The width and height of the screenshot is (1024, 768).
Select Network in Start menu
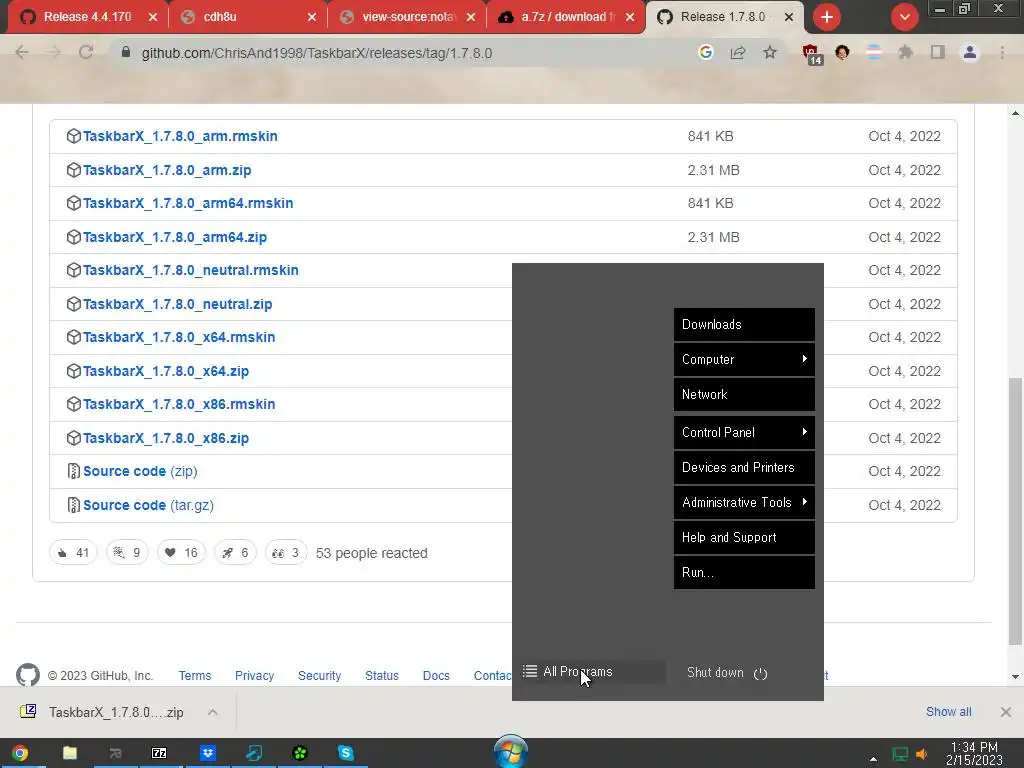[744, 394]
